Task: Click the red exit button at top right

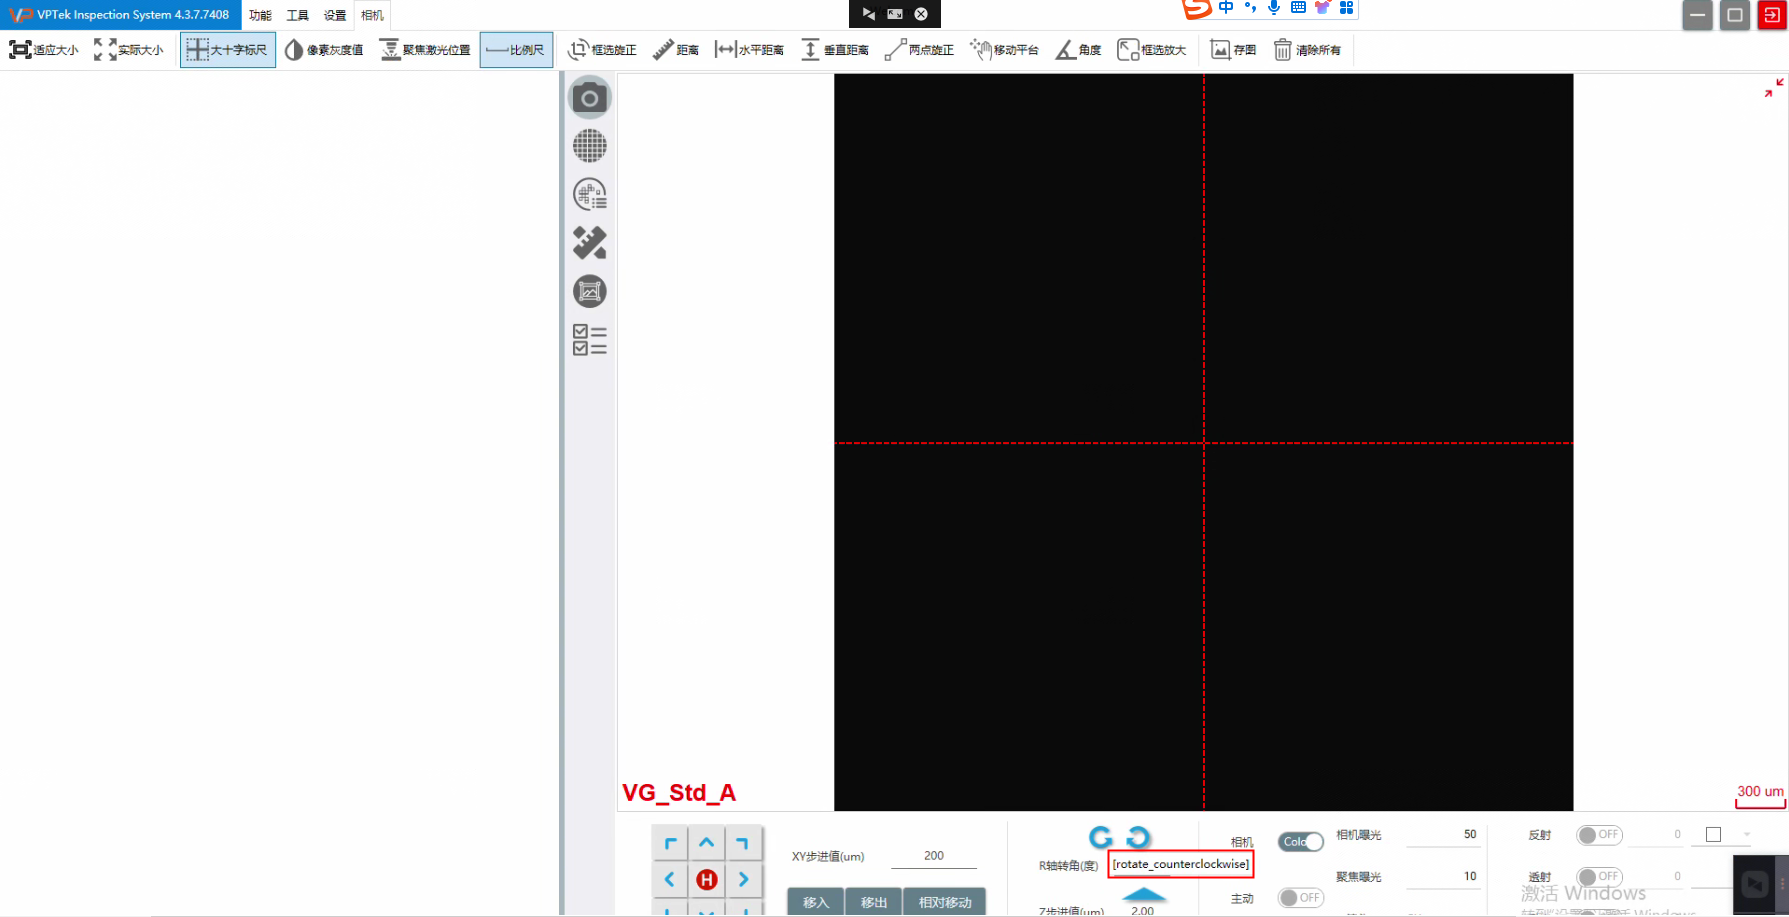Action: 1772,15
